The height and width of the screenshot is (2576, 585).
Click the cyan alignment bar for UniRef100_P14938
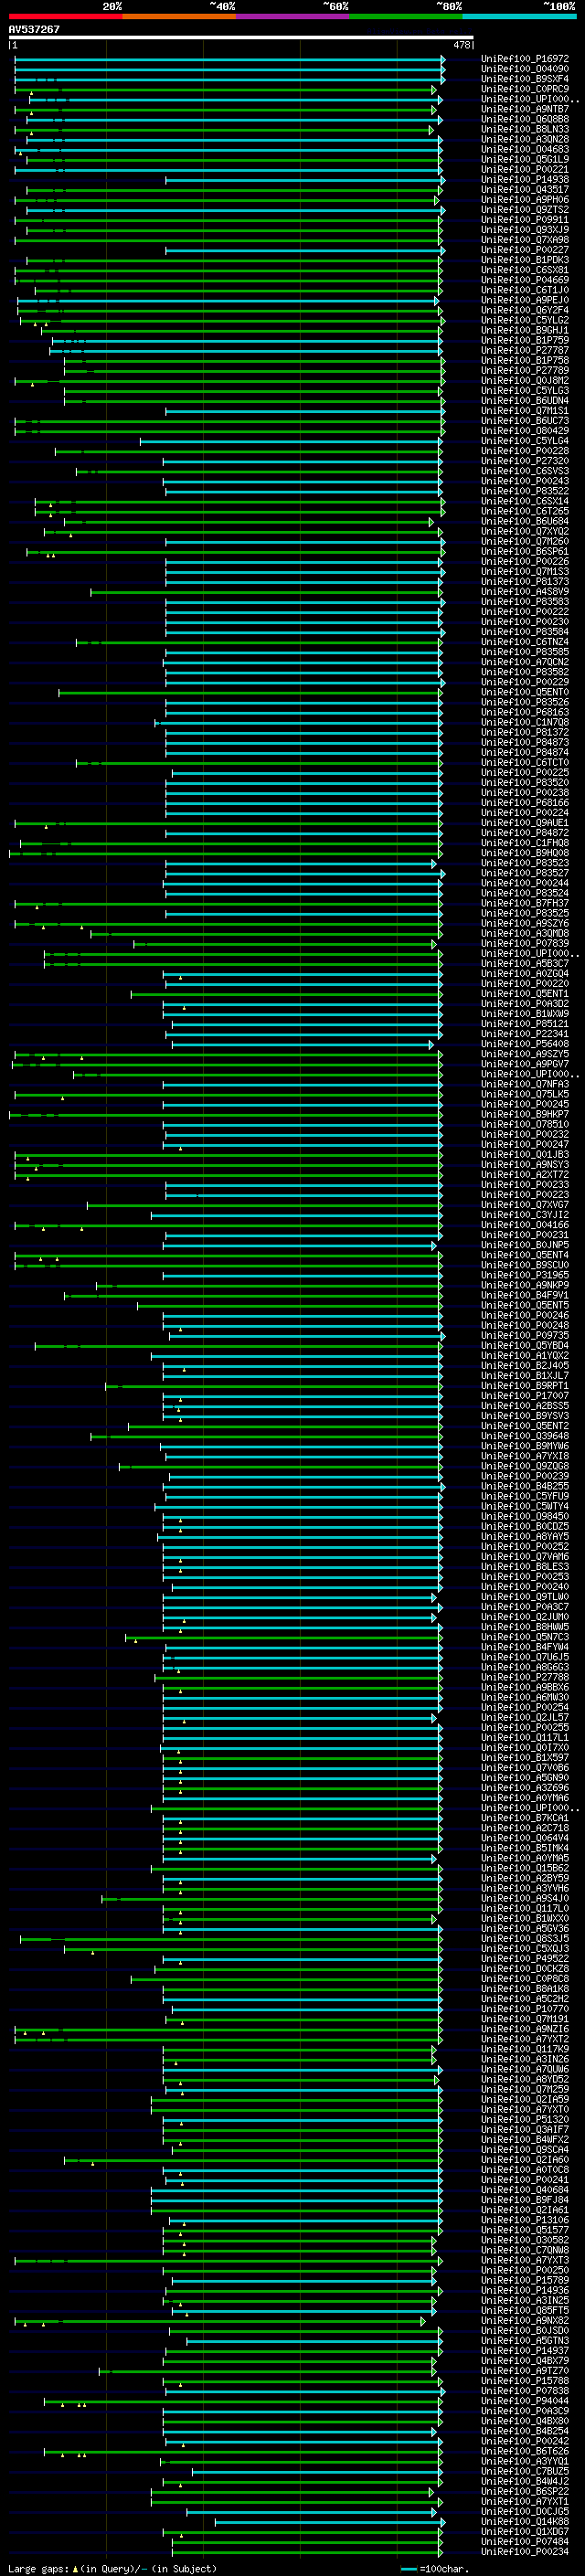[x=305, y=180]
